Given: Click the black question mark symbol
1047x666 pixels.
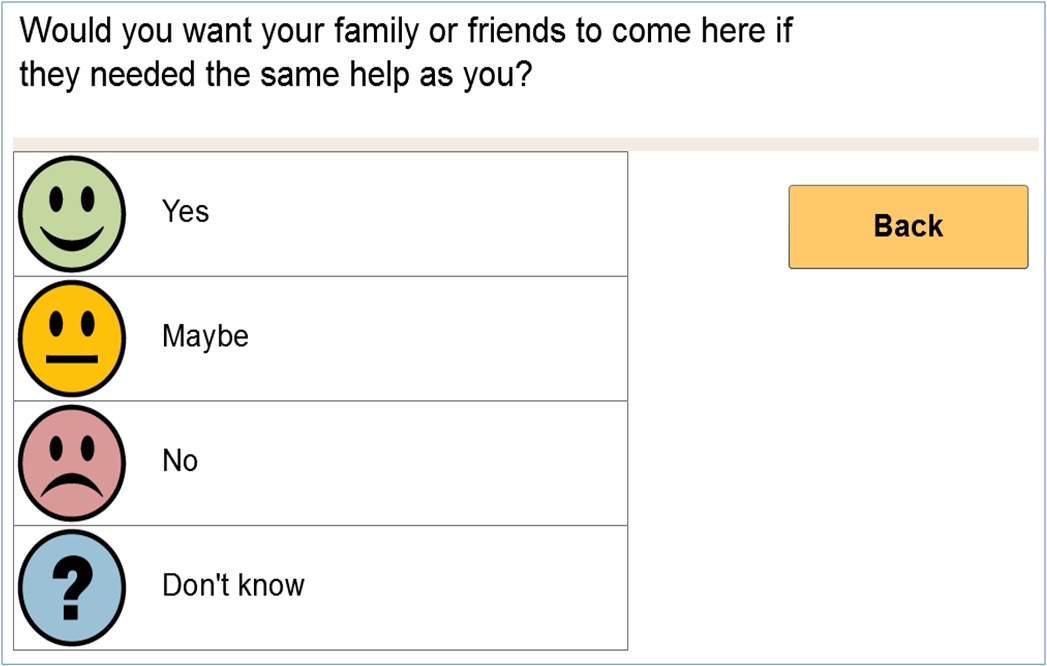Looking at the screenshot, I should coord(71,587).
